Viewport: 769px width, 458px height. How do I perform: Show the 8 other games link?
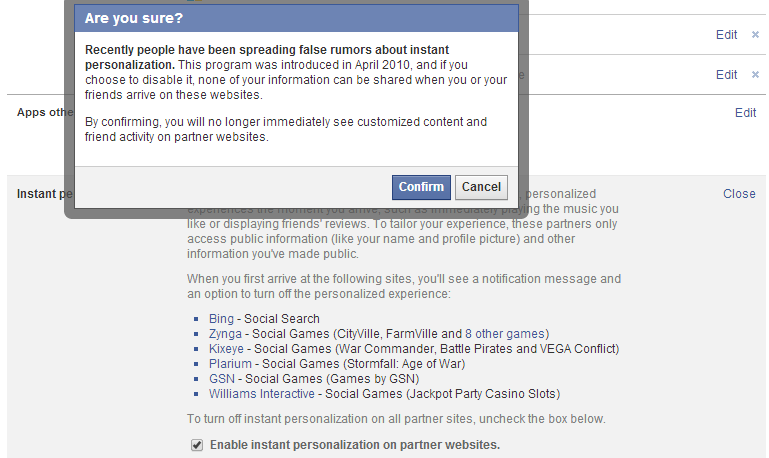click(504, 334)
